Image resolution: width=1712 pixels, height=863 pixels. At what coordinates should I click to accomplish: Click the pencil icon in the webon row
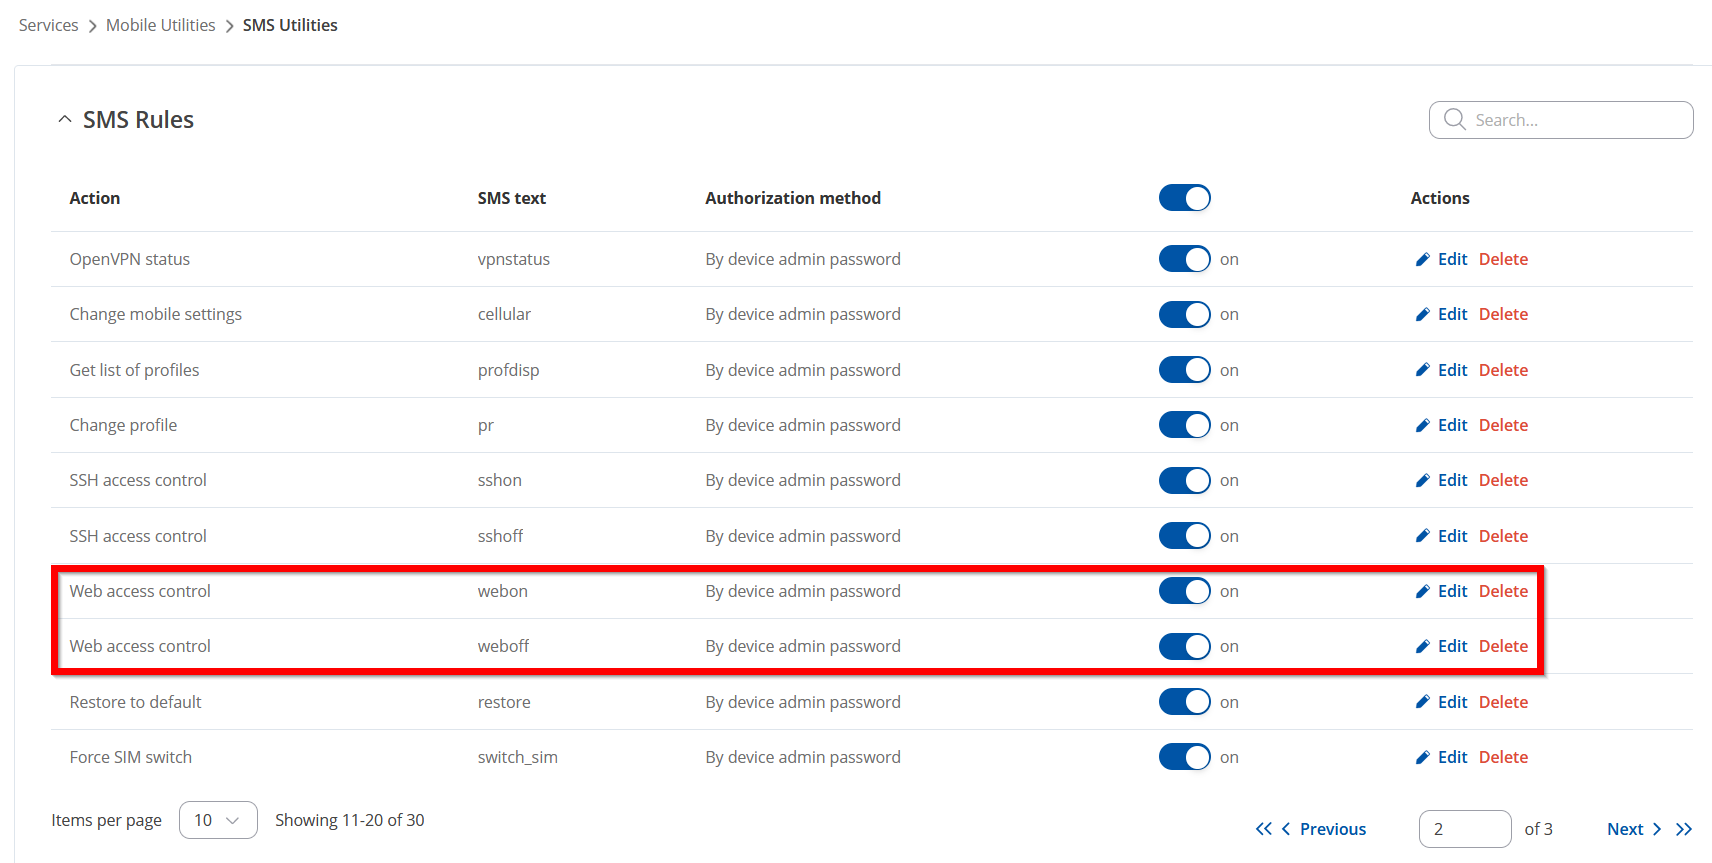tap(1423, 591)
